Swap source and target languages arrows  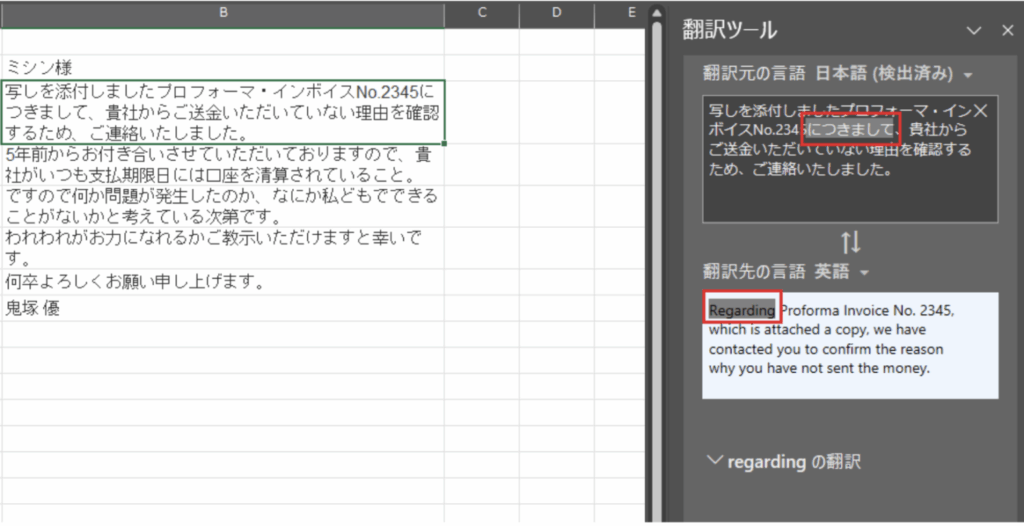click(850, 243)
